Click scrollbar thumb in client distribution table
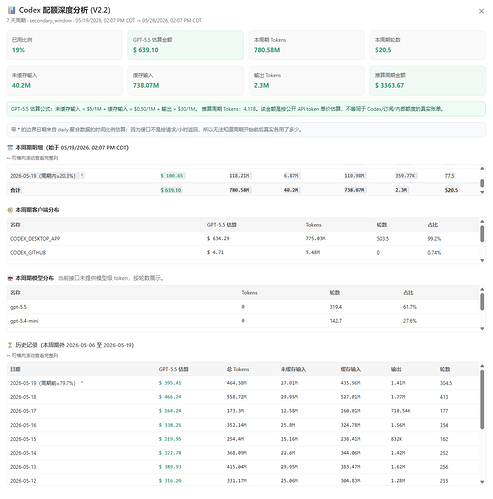493x499 pixels. point(482,234)
